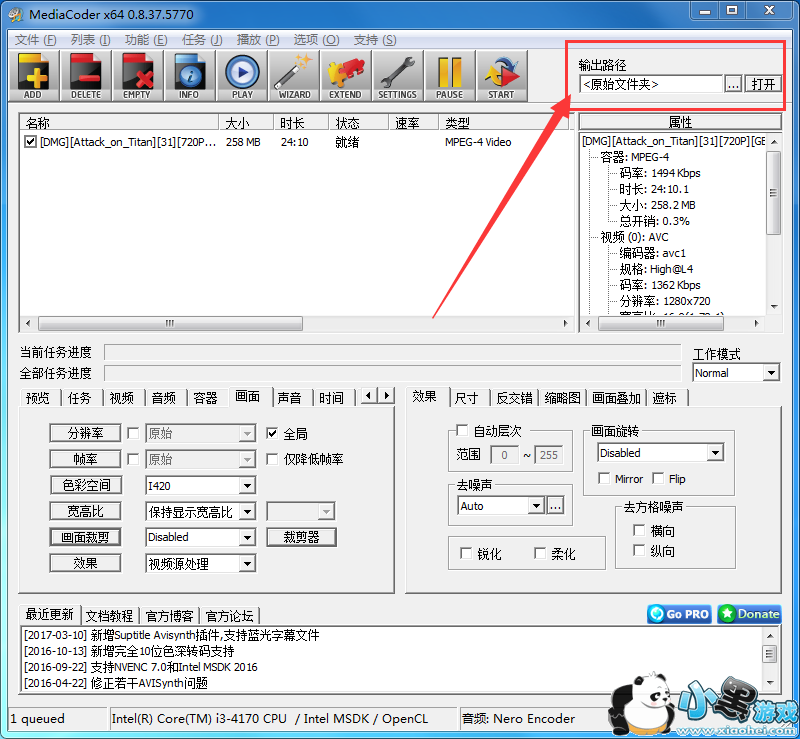The image size is (800, 739).
Task: Click the Donate badge
Action: tap(749, 614)
